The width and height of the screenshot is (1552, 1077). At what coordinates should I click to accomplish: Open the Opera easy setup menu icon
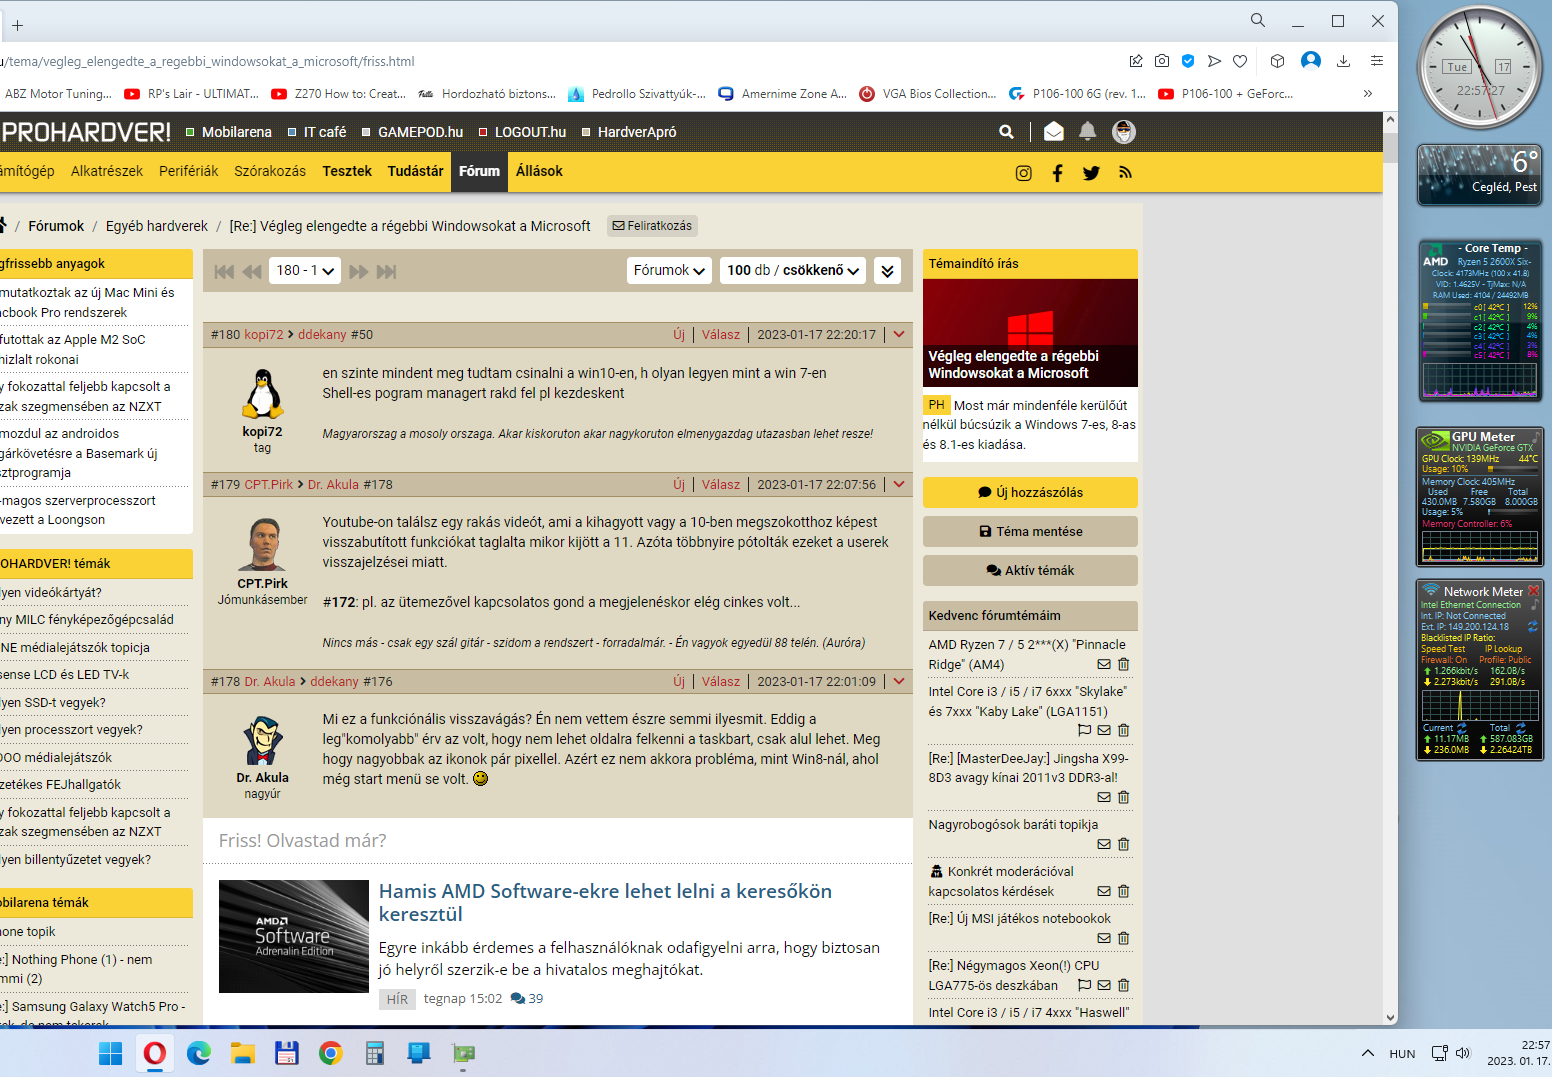1377,61
